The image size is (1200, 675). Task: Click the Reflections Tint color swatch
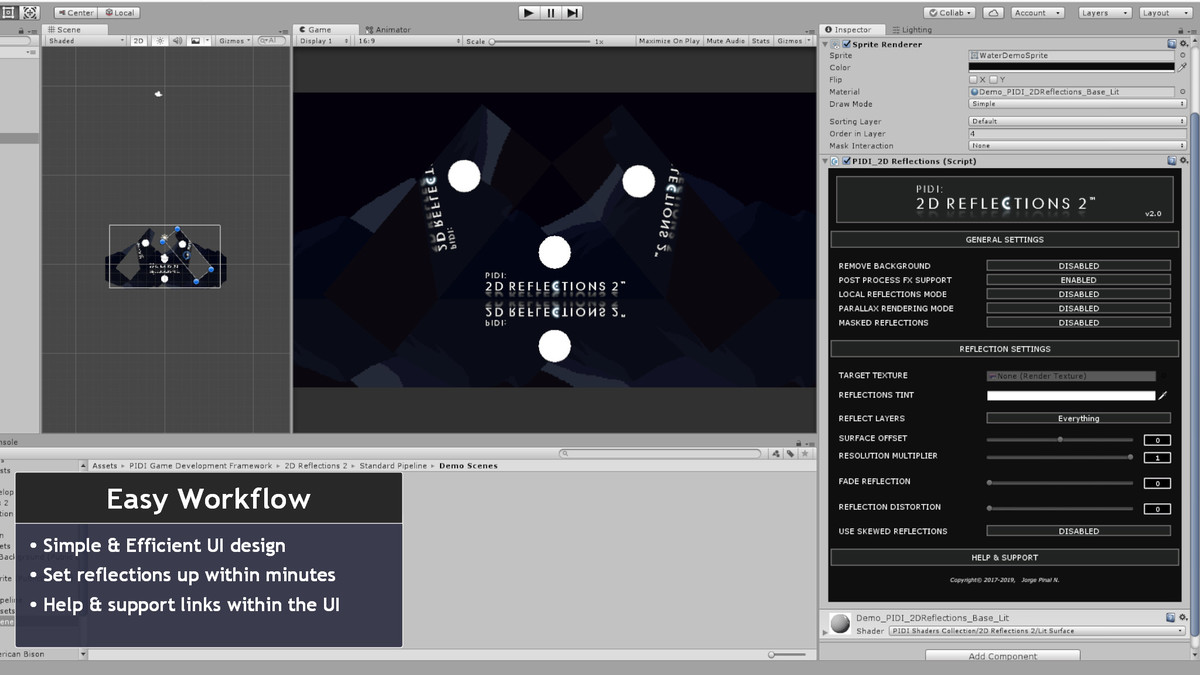(1070, 396)
